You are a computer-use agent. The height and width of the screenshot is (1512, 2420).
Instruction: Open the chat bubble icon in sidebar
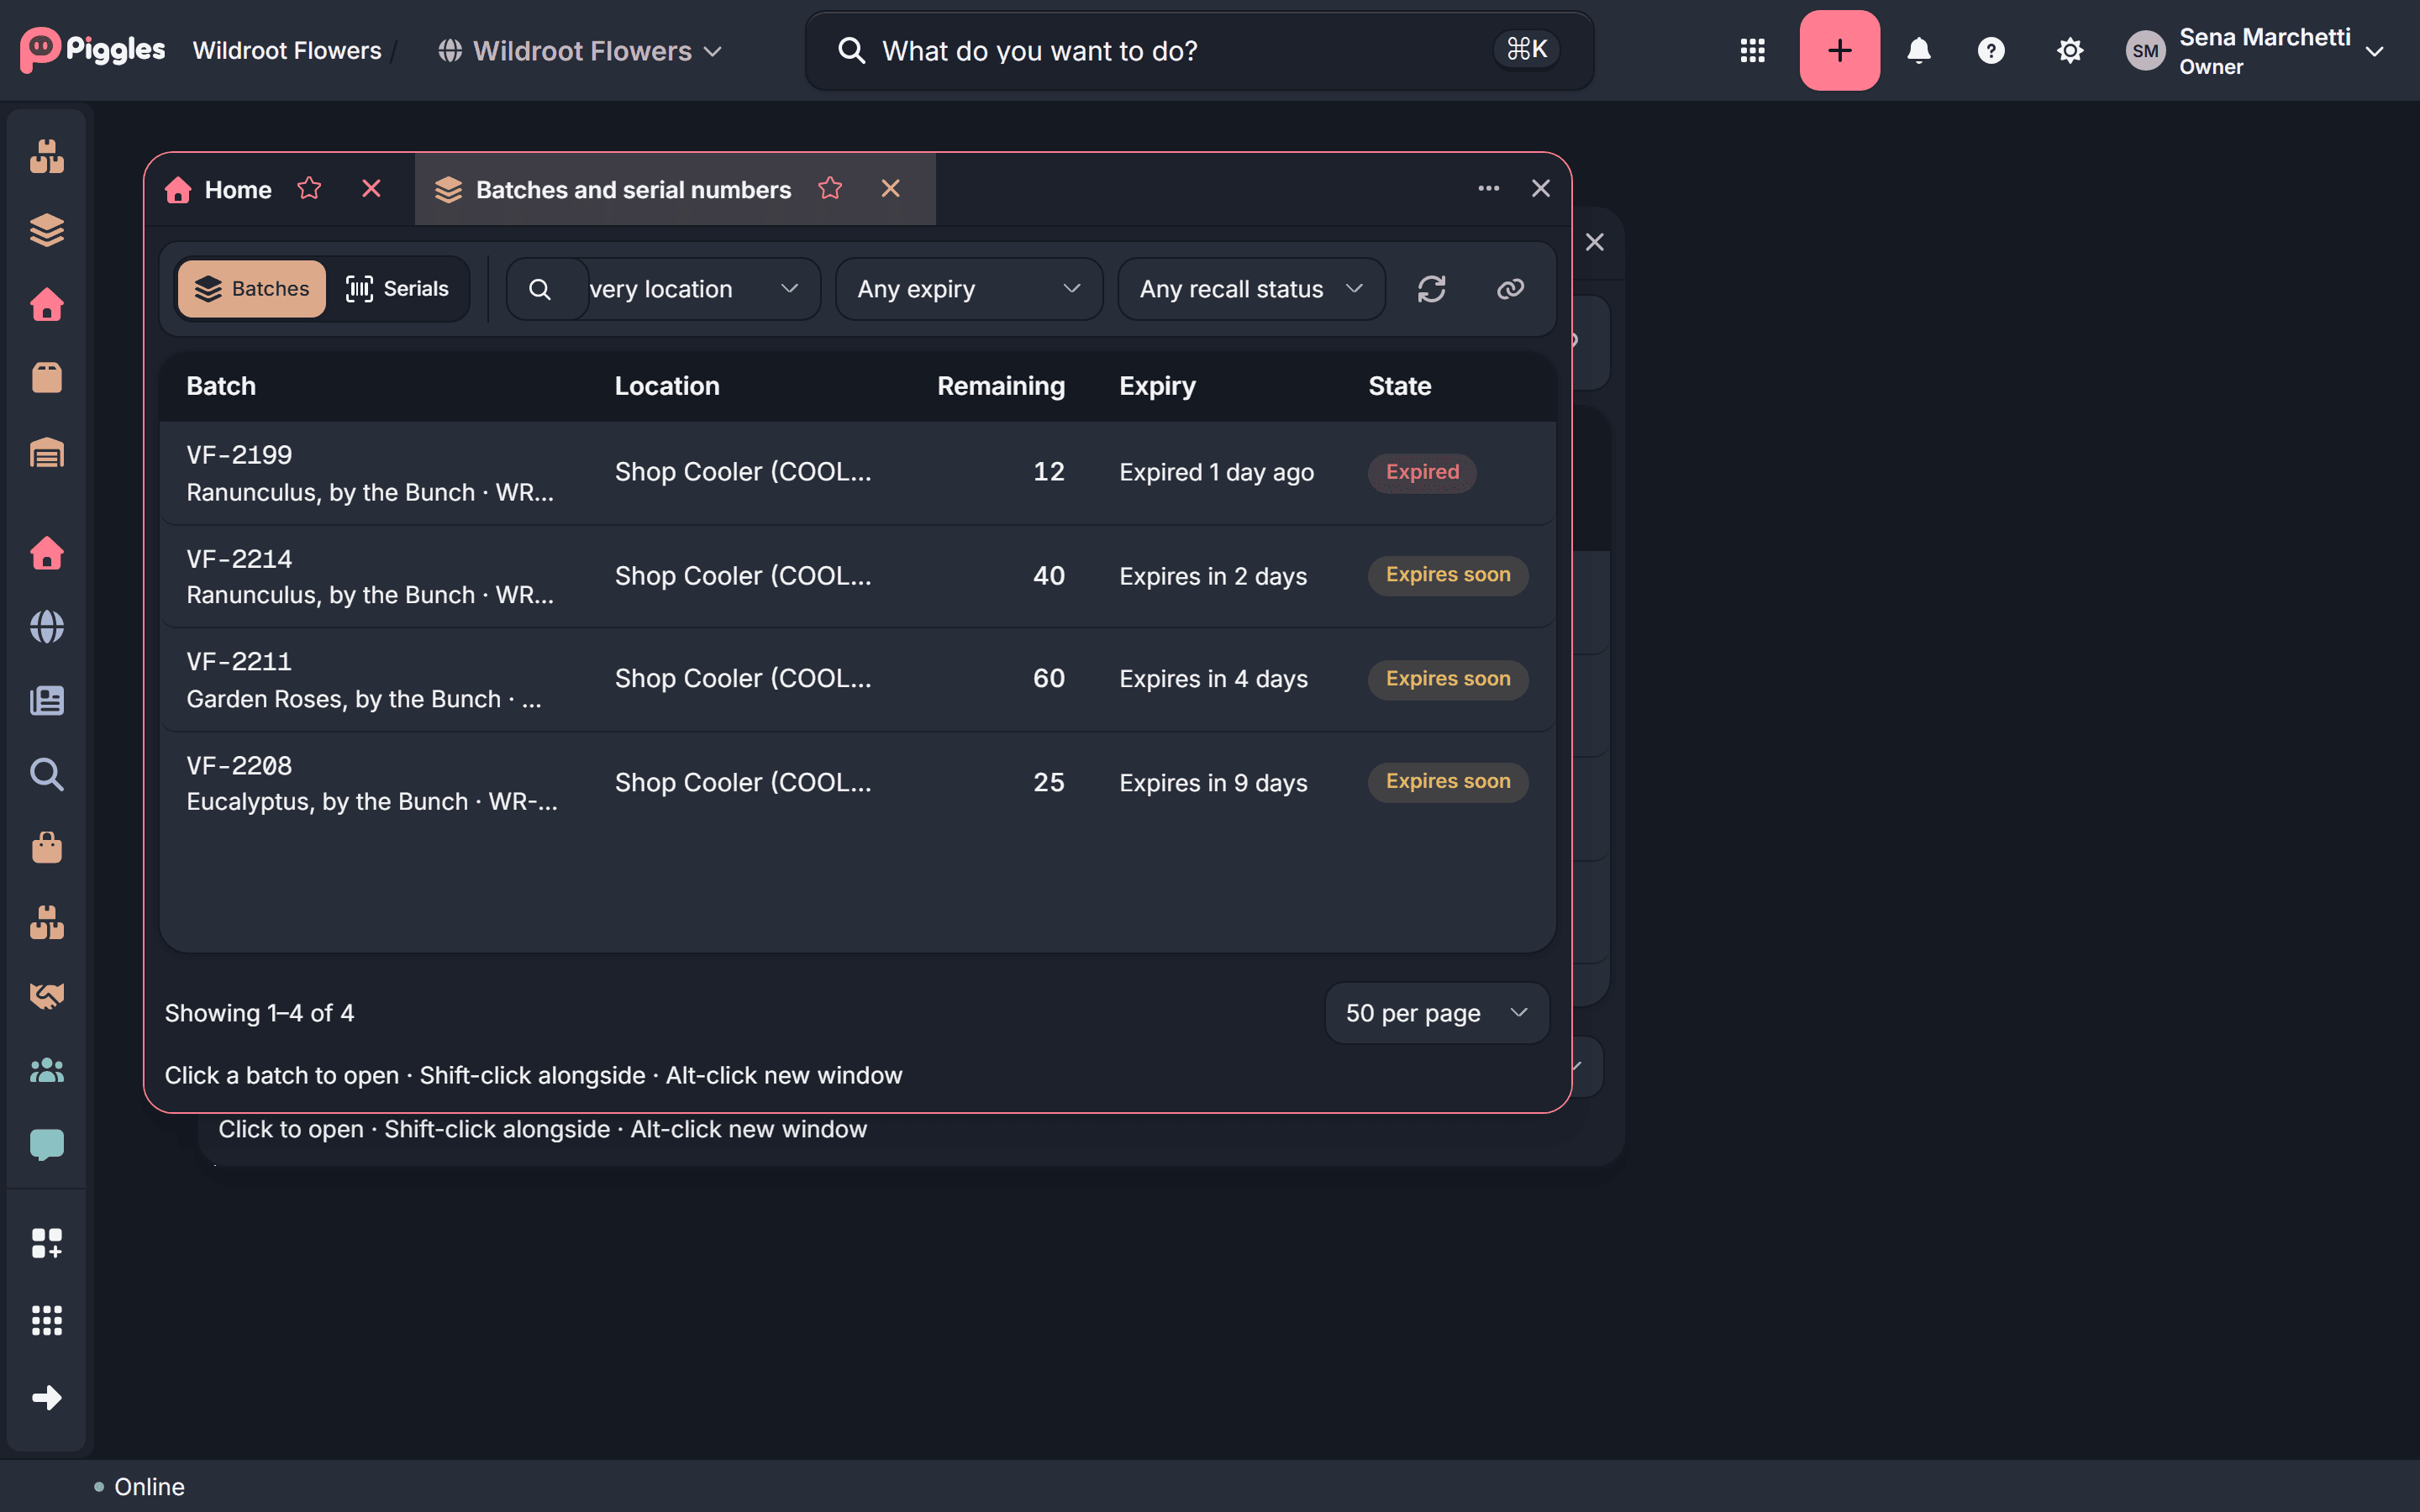tap(47, 1144)
